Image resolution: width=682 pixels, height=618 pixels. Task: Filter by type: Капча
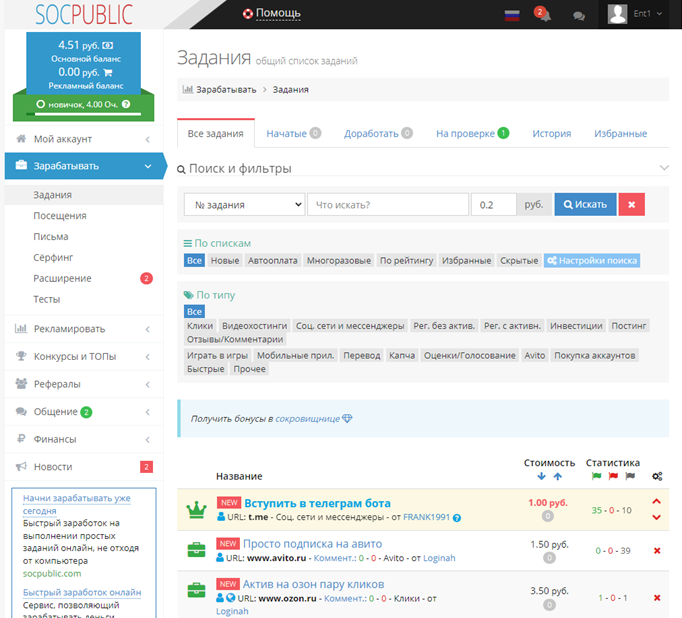[x=402, y=355]
